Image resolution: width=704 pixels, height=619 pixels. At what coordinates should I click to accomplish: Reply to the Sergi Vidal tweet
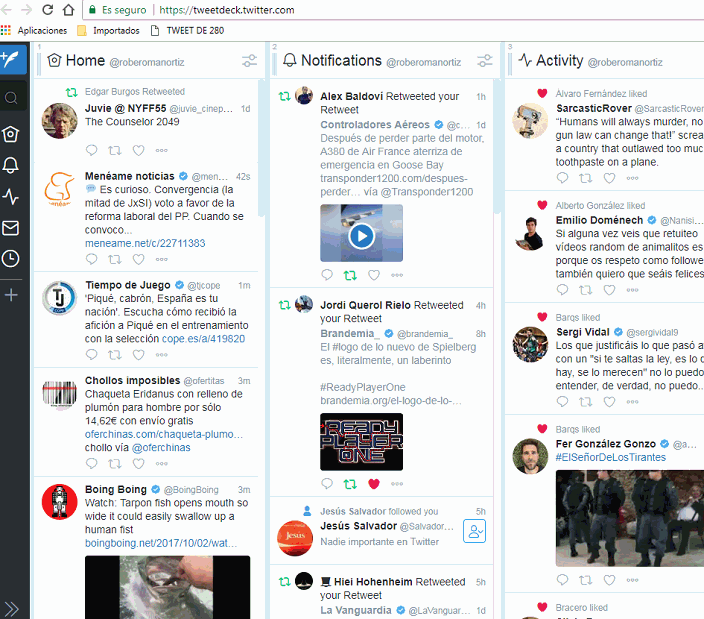point(563,401)
